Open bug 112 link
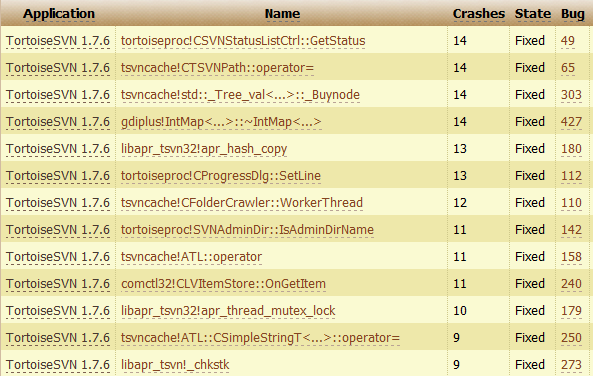 tap(571, 176)
